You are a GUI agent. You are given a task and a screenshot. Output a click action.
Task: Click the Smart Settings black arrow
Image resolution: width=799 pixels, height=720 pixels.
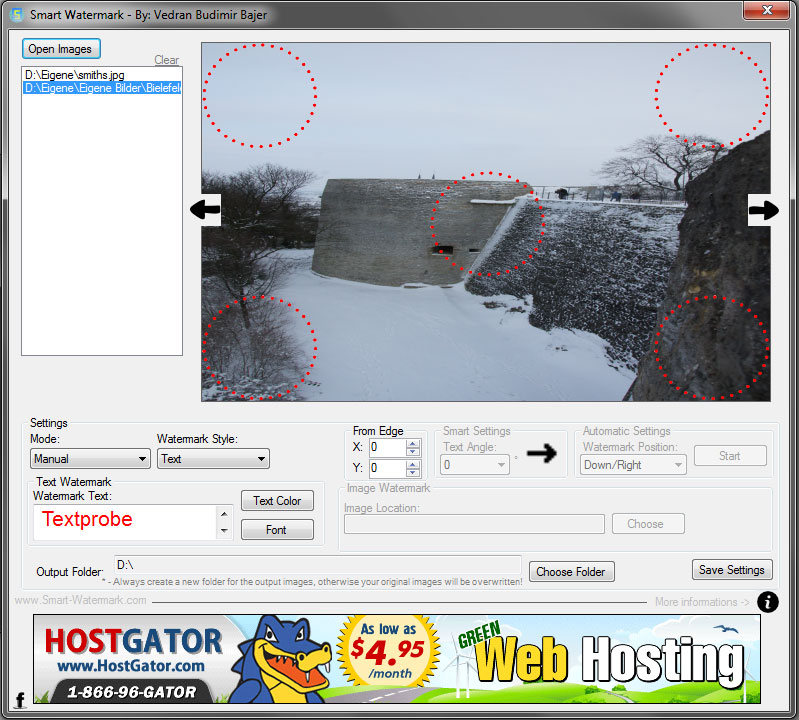tap(541, 452)
